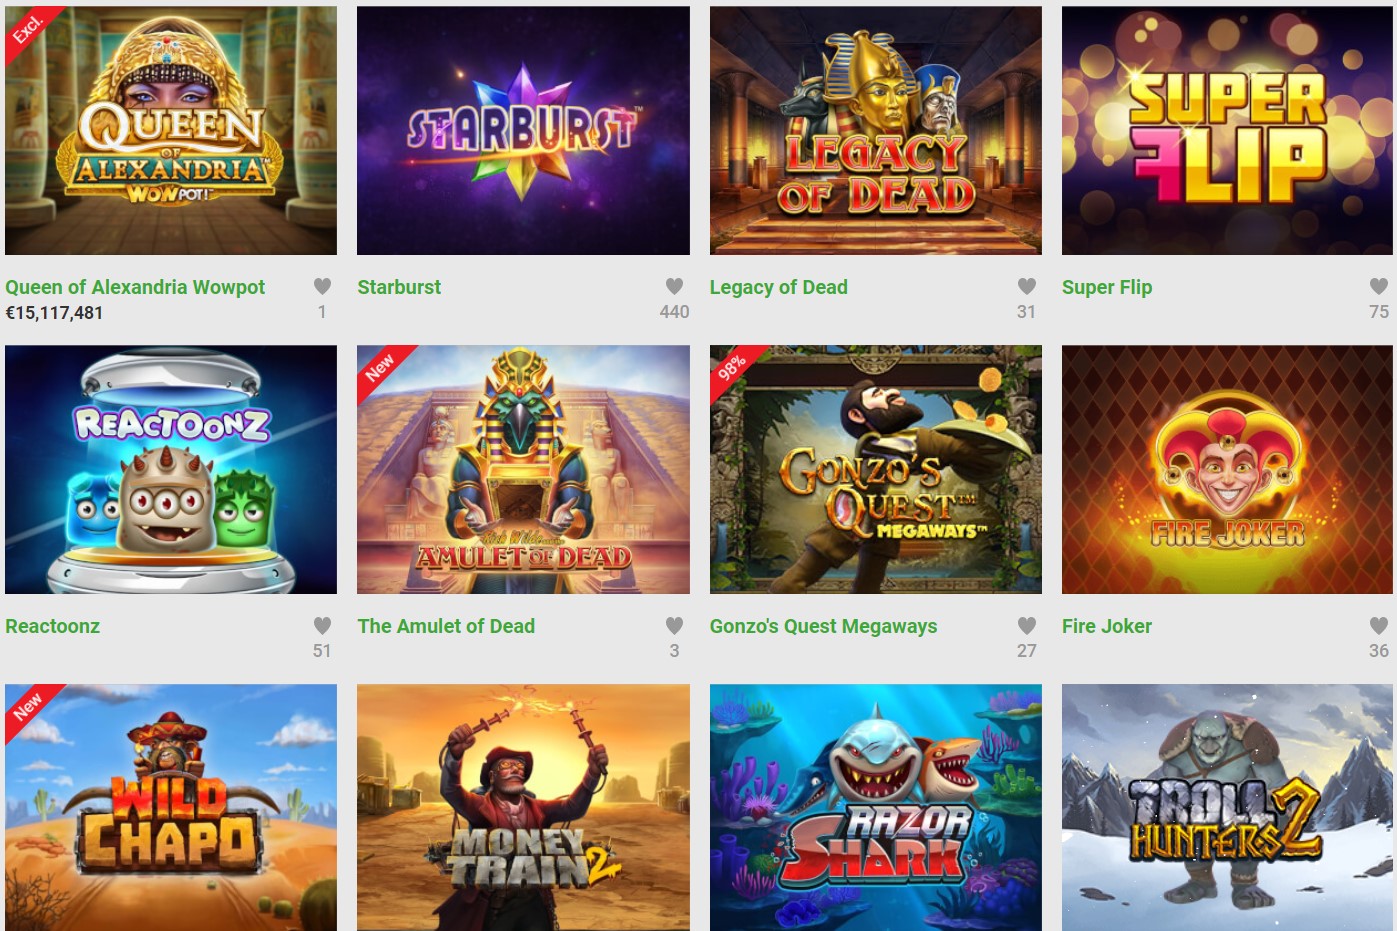
Task: Open the Gonzo's Quest Megaways title link
Action: click(x=823, y=626)
